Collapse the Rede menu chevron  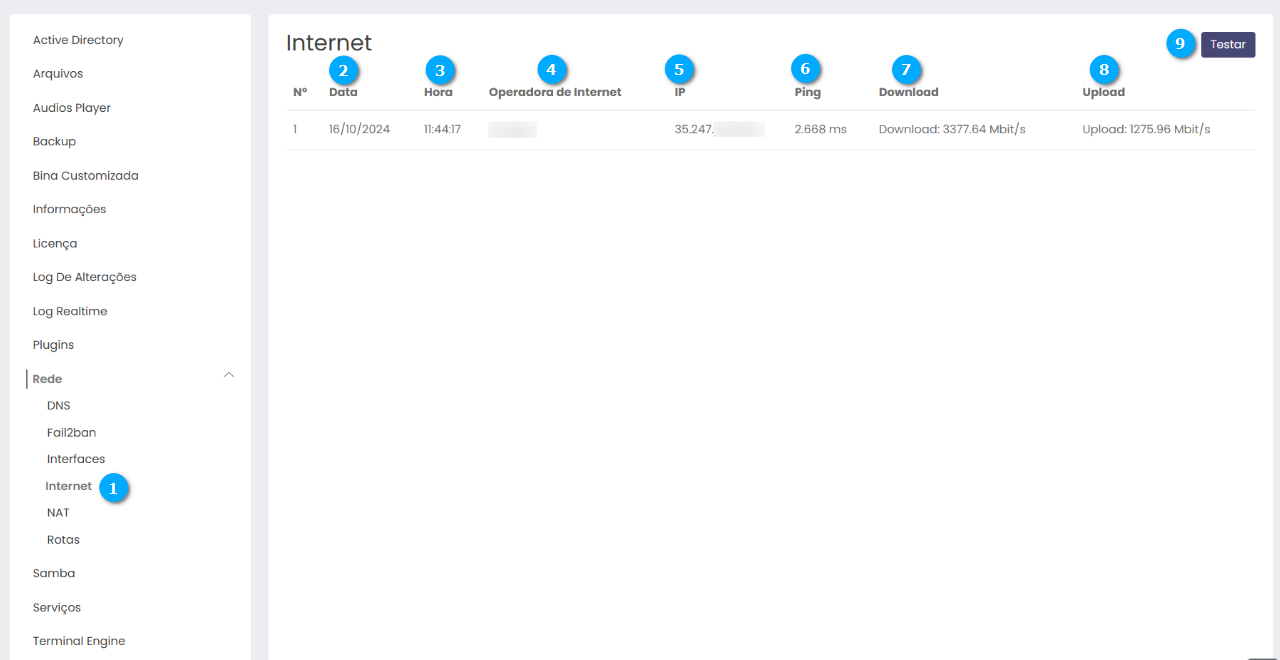click(229, 375)
